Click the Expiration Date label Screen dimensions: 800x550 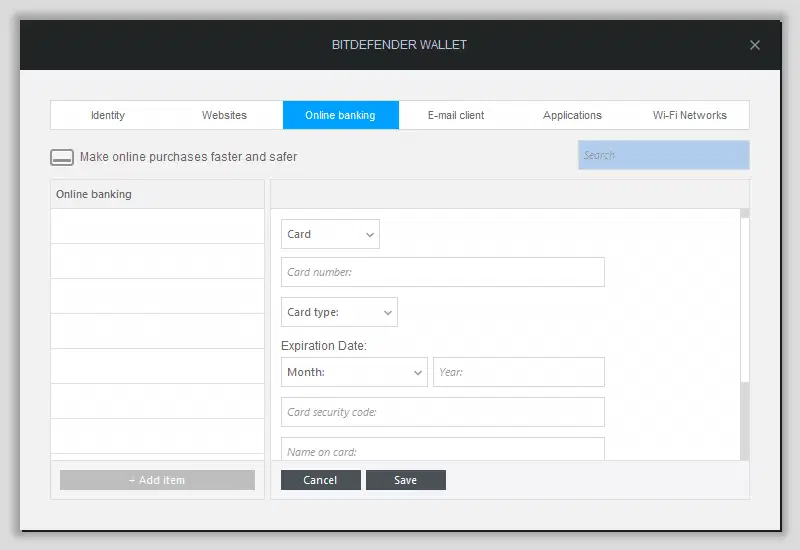click(x=324, y=346)
